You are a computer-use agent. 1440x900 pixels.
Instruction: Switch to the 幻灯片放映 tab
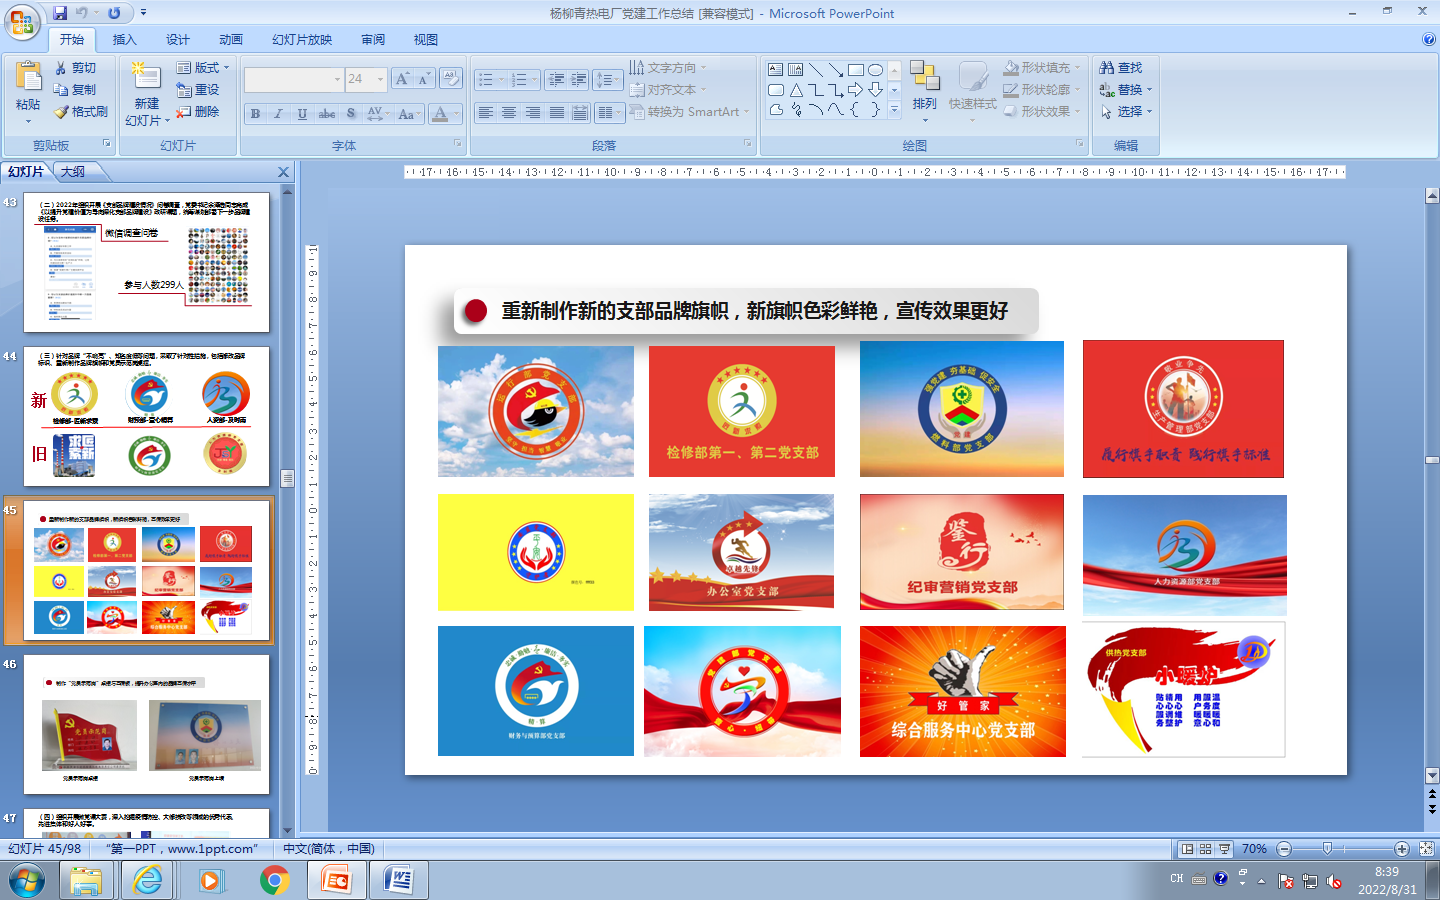302,40
